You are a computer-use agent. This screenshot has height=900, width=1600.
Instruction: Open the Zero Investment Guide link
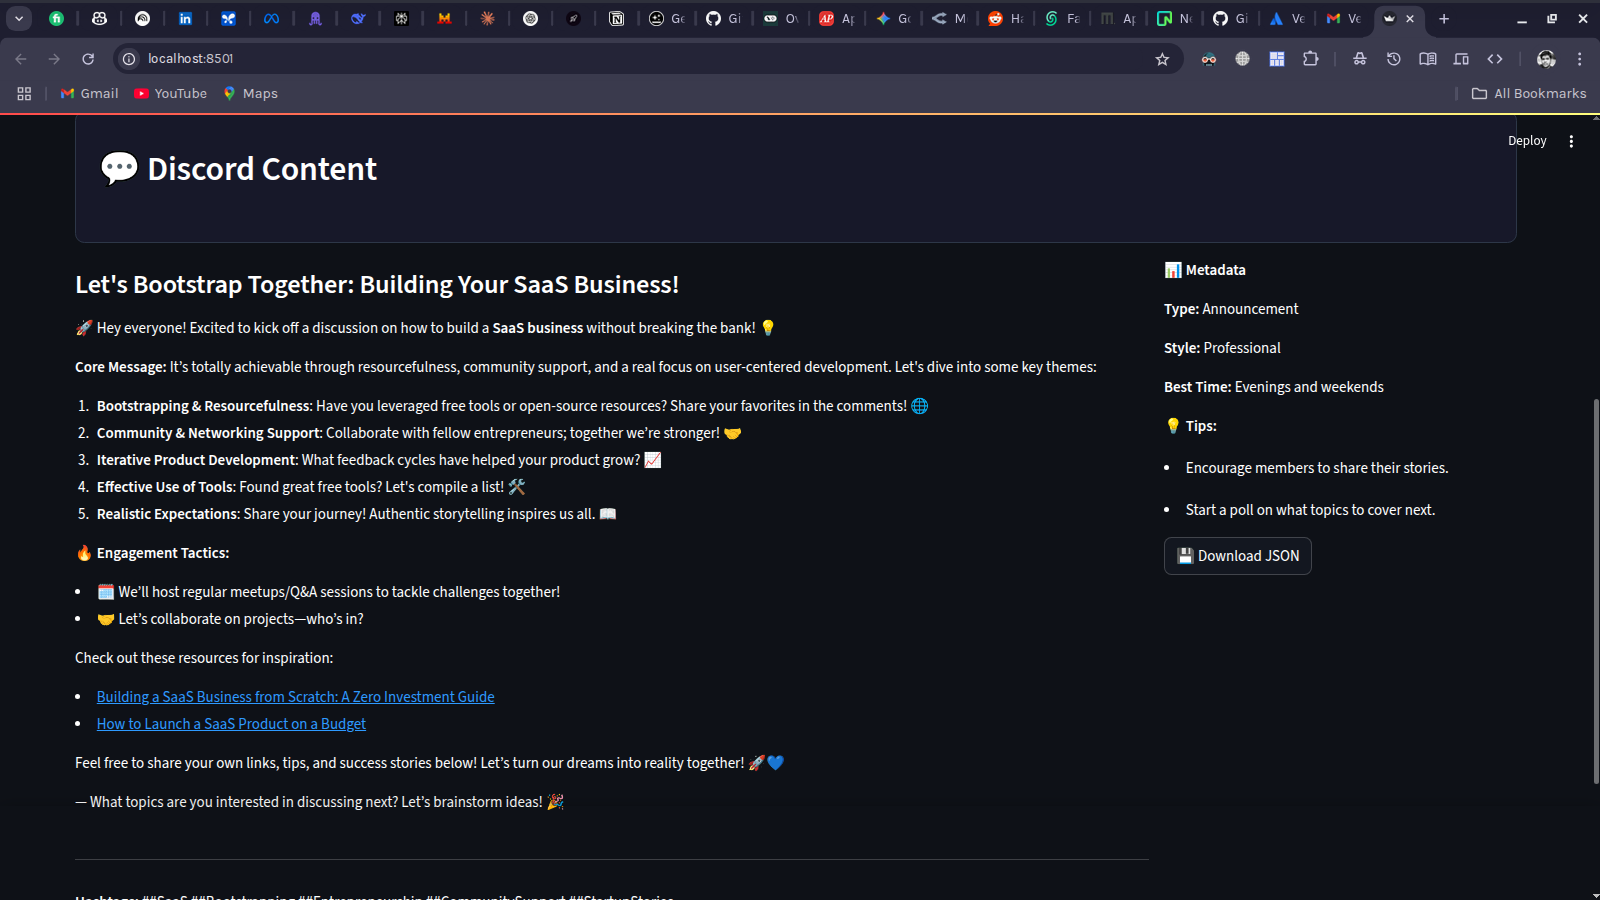tap(295, 697)
